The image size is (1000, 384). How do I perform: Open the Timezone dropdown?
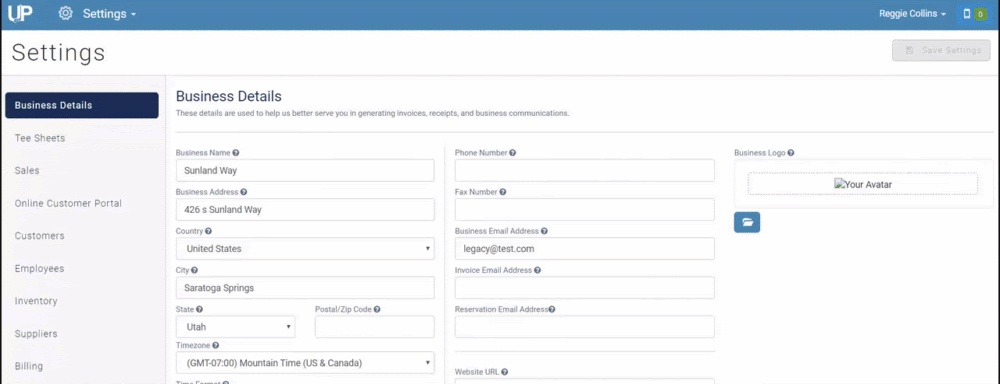305,363
